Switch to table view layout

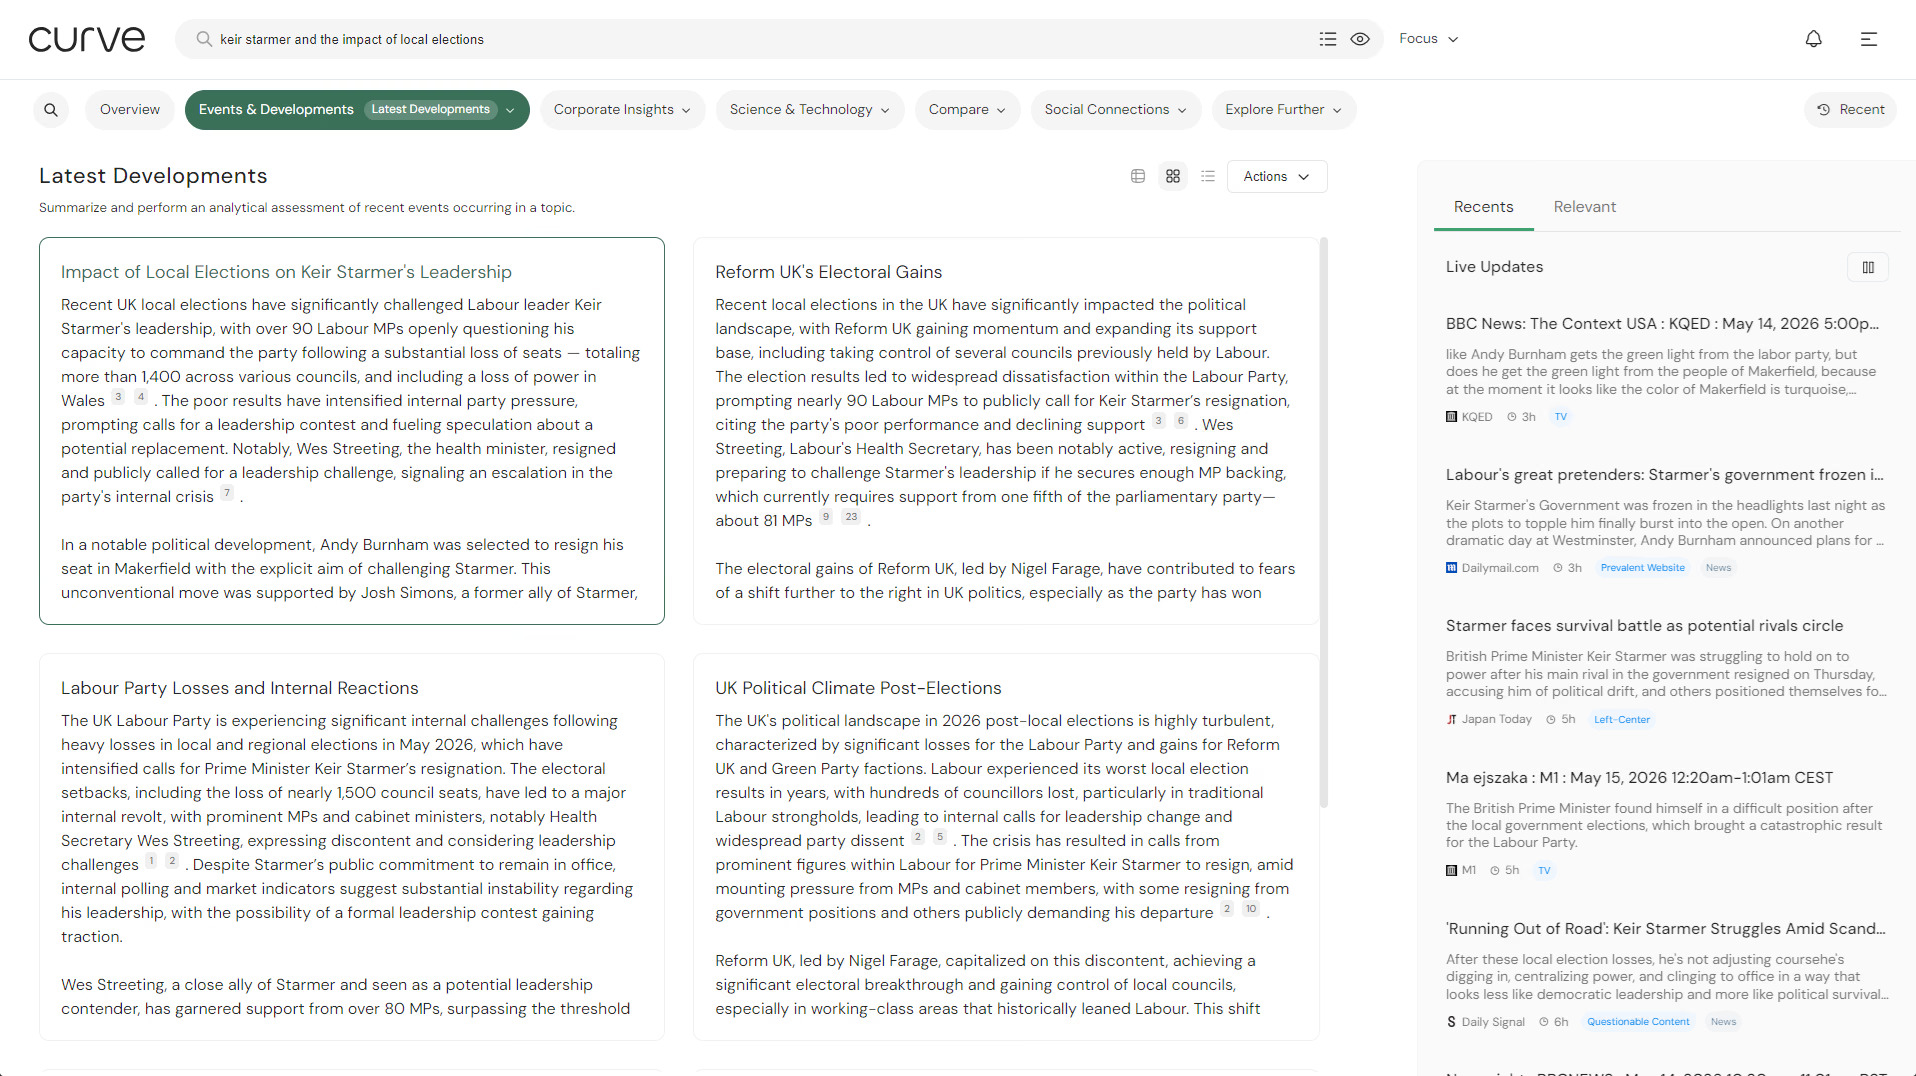click(x=1138, y=176)
